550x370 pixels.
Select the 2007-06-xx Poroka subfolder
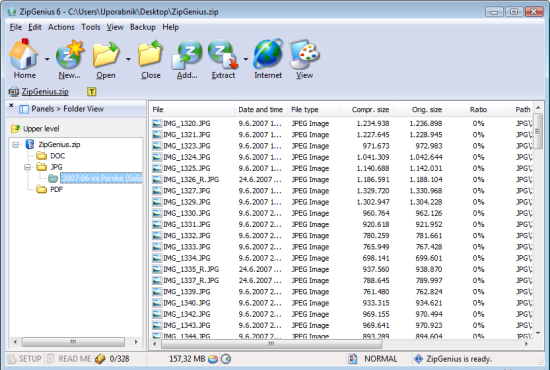[x=102, y=178]
